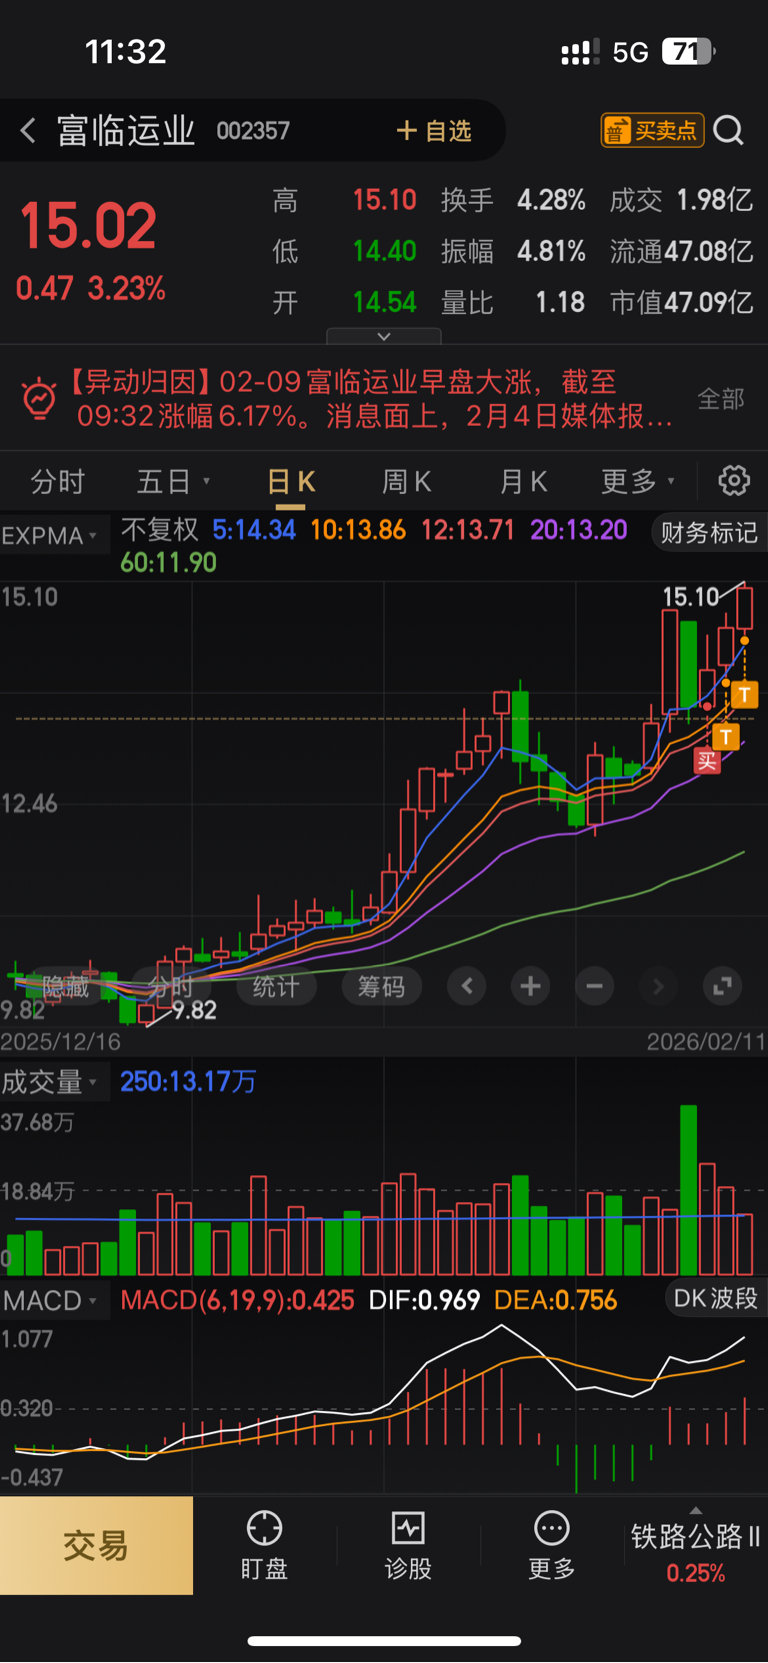Toggle DK波段 indicator
The height and width of the screenshot is (1663, 768).
pyautogui.click(x=716, y=1298)
